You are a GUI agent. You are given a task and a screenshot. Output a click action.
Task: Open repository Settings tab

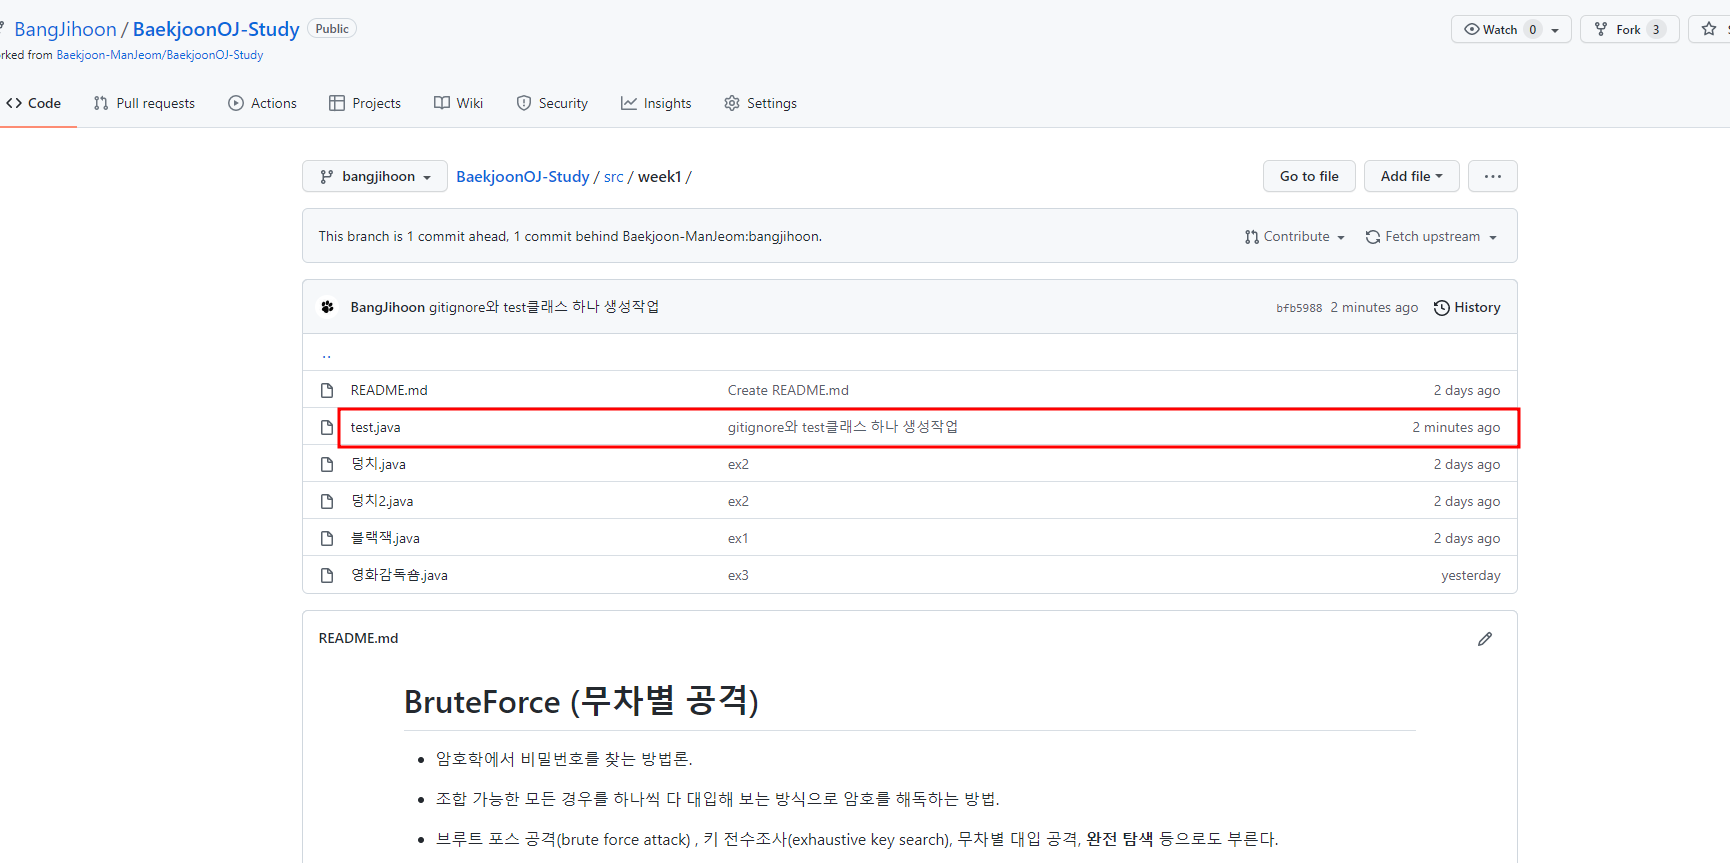[760, 103]
